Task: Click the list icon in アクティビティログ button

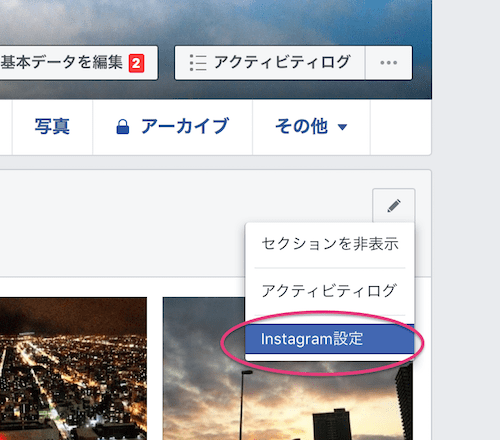Action: tap(198, 63)
